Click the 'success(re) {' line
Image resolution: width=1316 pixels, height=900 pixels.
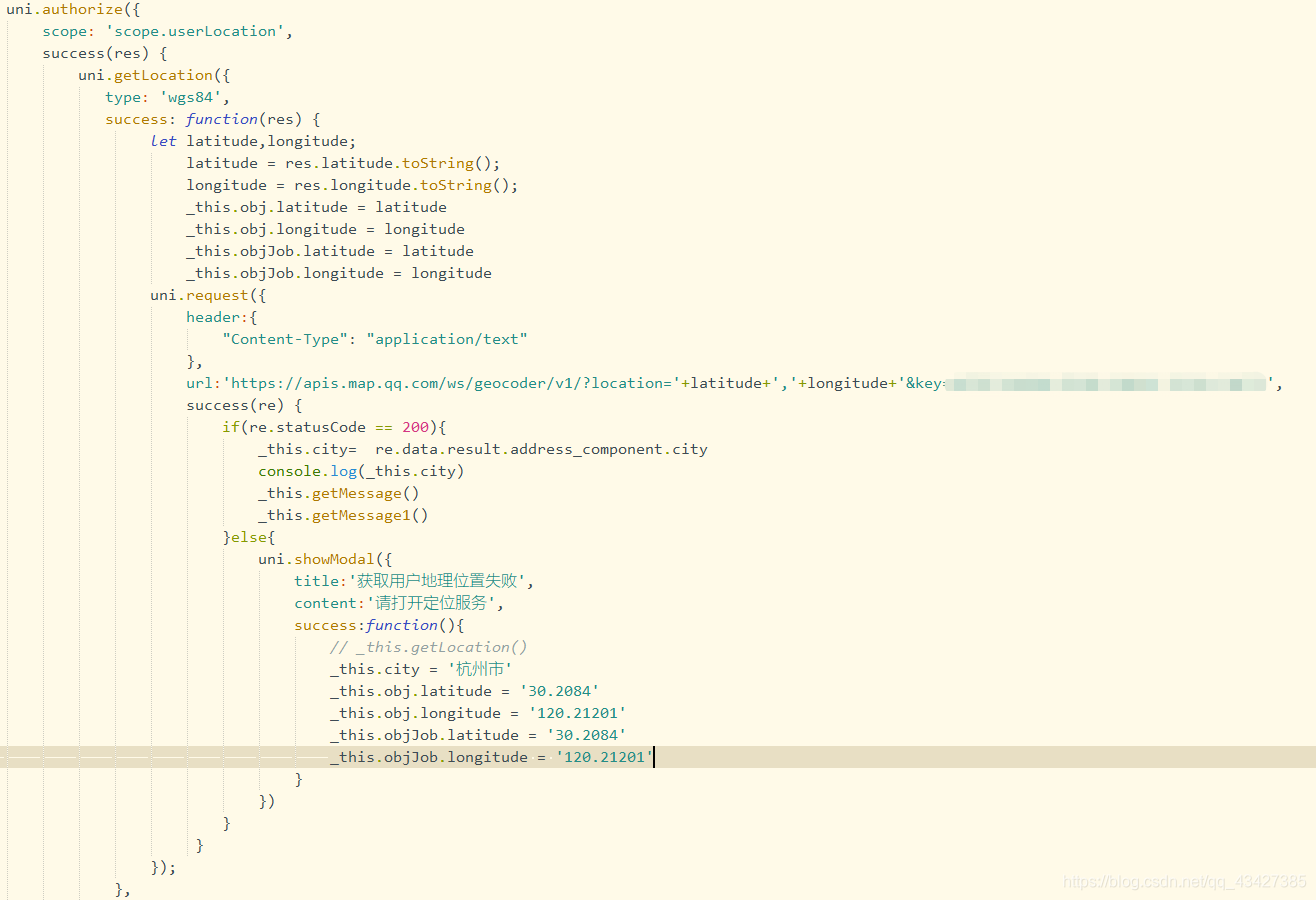pos(244,405)
